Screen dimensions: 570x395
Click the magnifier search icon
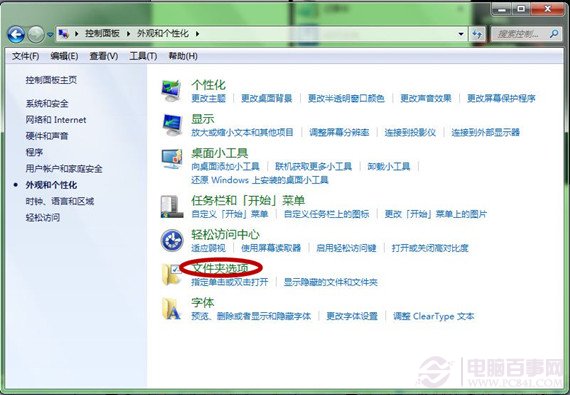point(554,34)
